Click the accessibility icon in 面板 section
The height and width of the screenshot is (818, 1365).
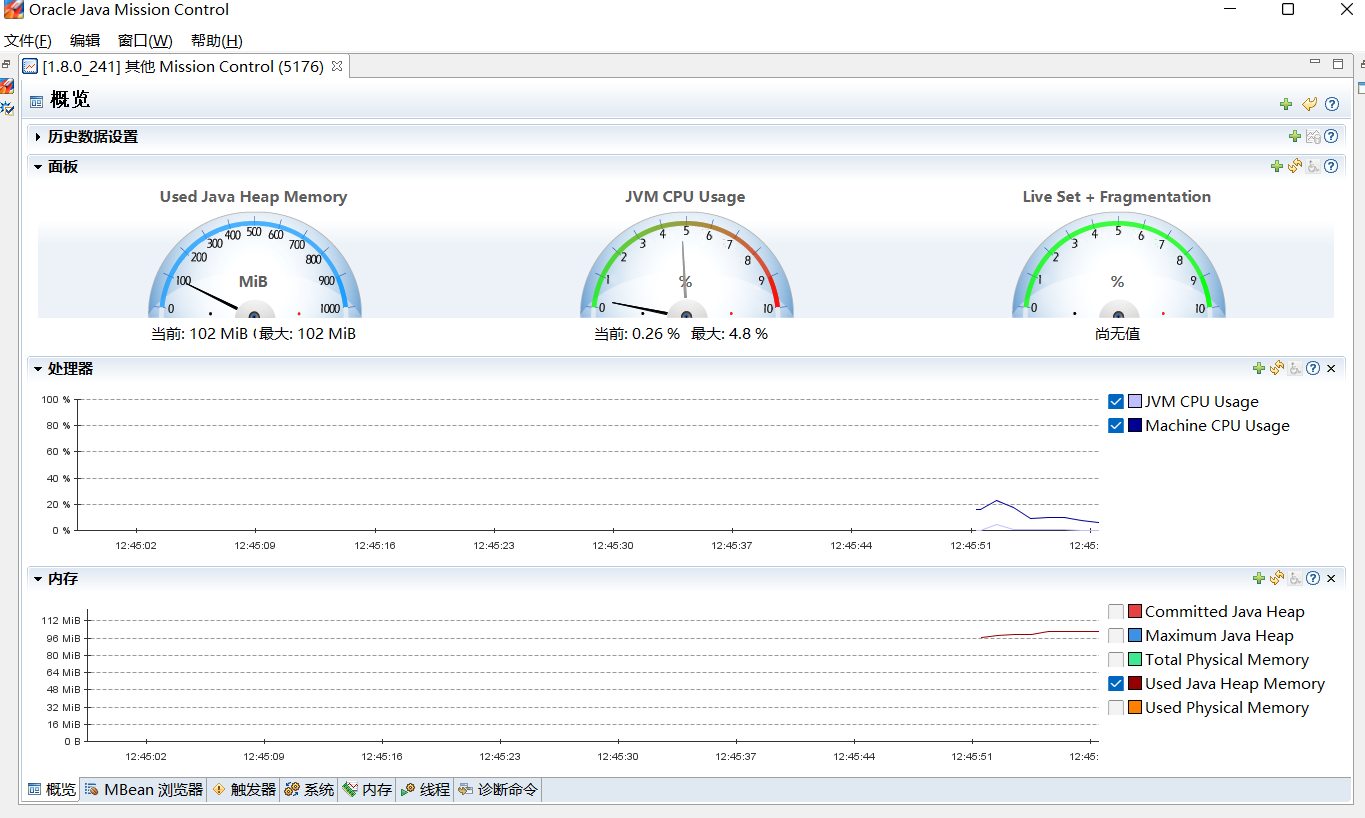point(1313,167)
